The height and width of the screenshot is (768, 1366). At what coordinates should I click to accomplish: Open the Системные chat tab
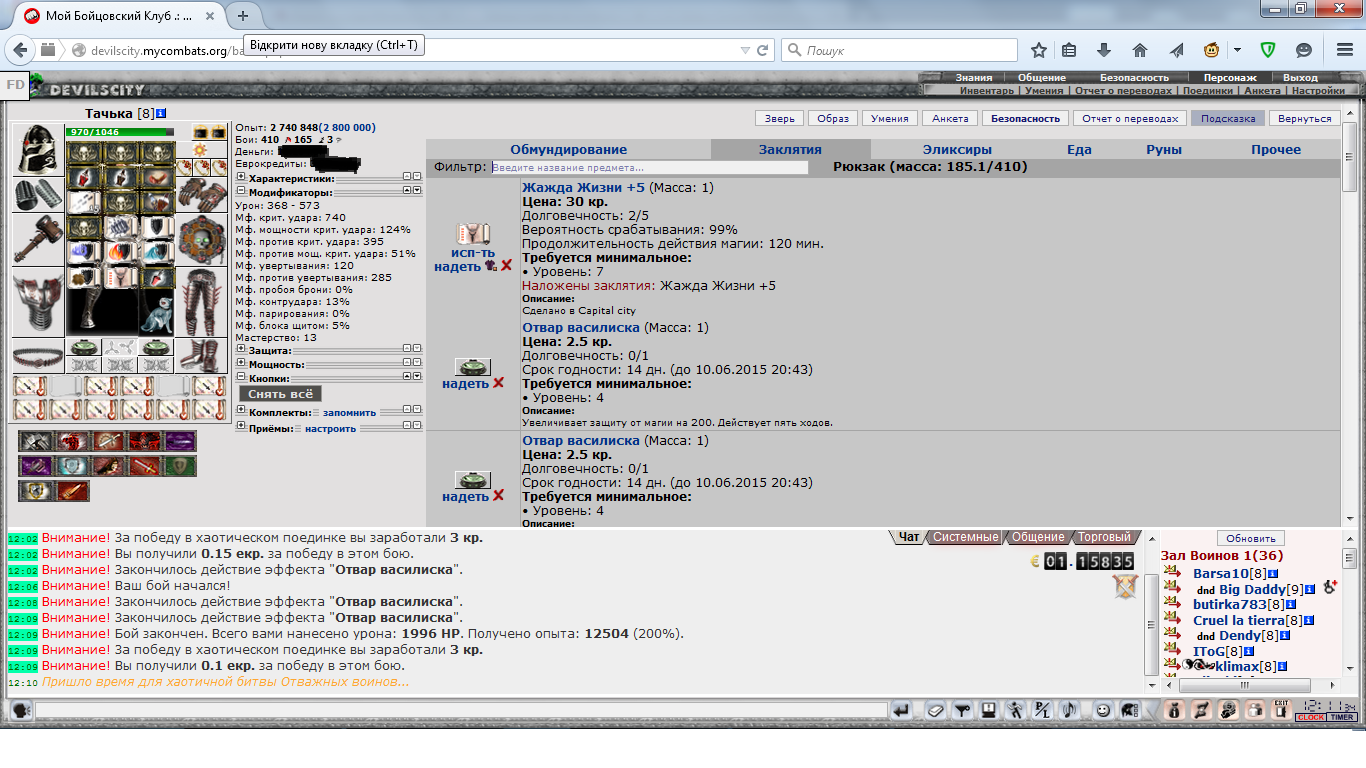tap(964, 537)
